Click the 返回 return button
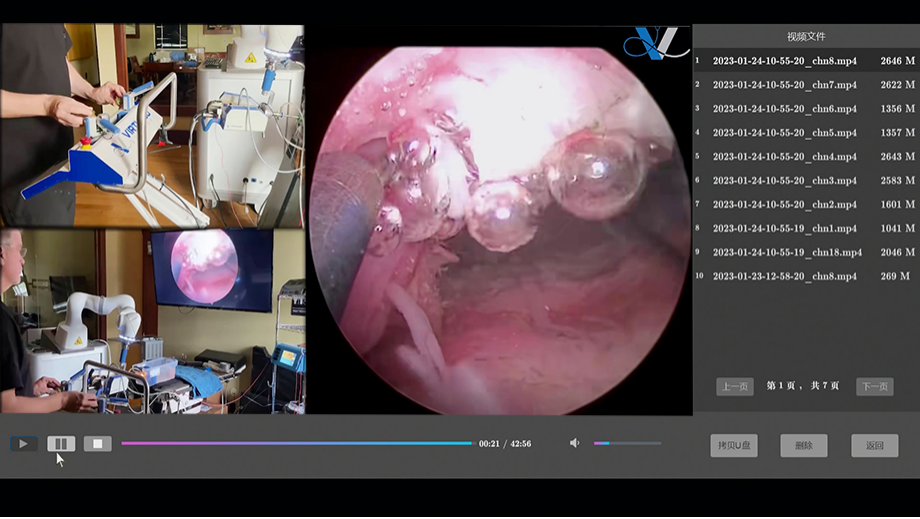This screenshot has width=920, height=519. pyautogui.click(x=874, y=446)
